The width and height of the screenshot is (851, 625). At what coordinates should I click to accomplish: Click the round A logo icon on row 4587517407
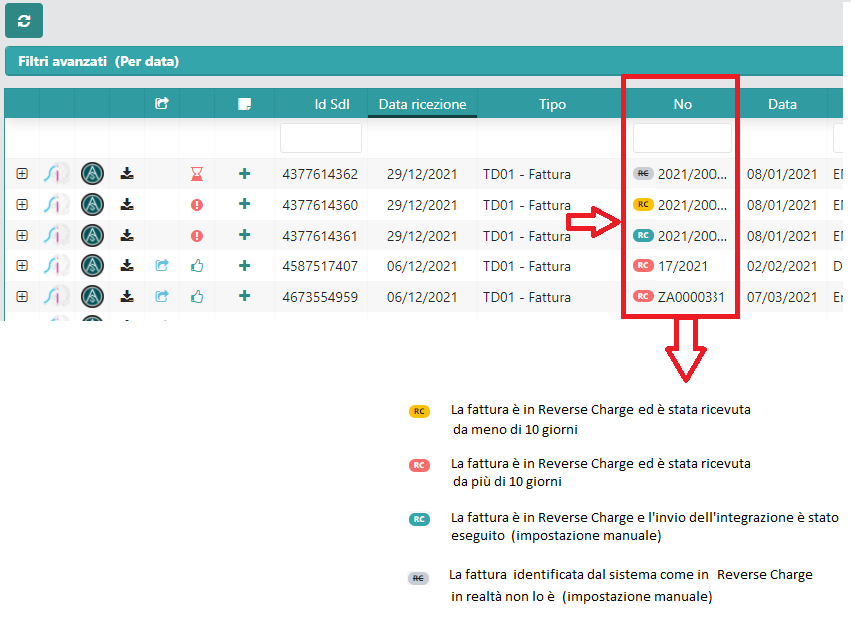[x=92, y=266]
